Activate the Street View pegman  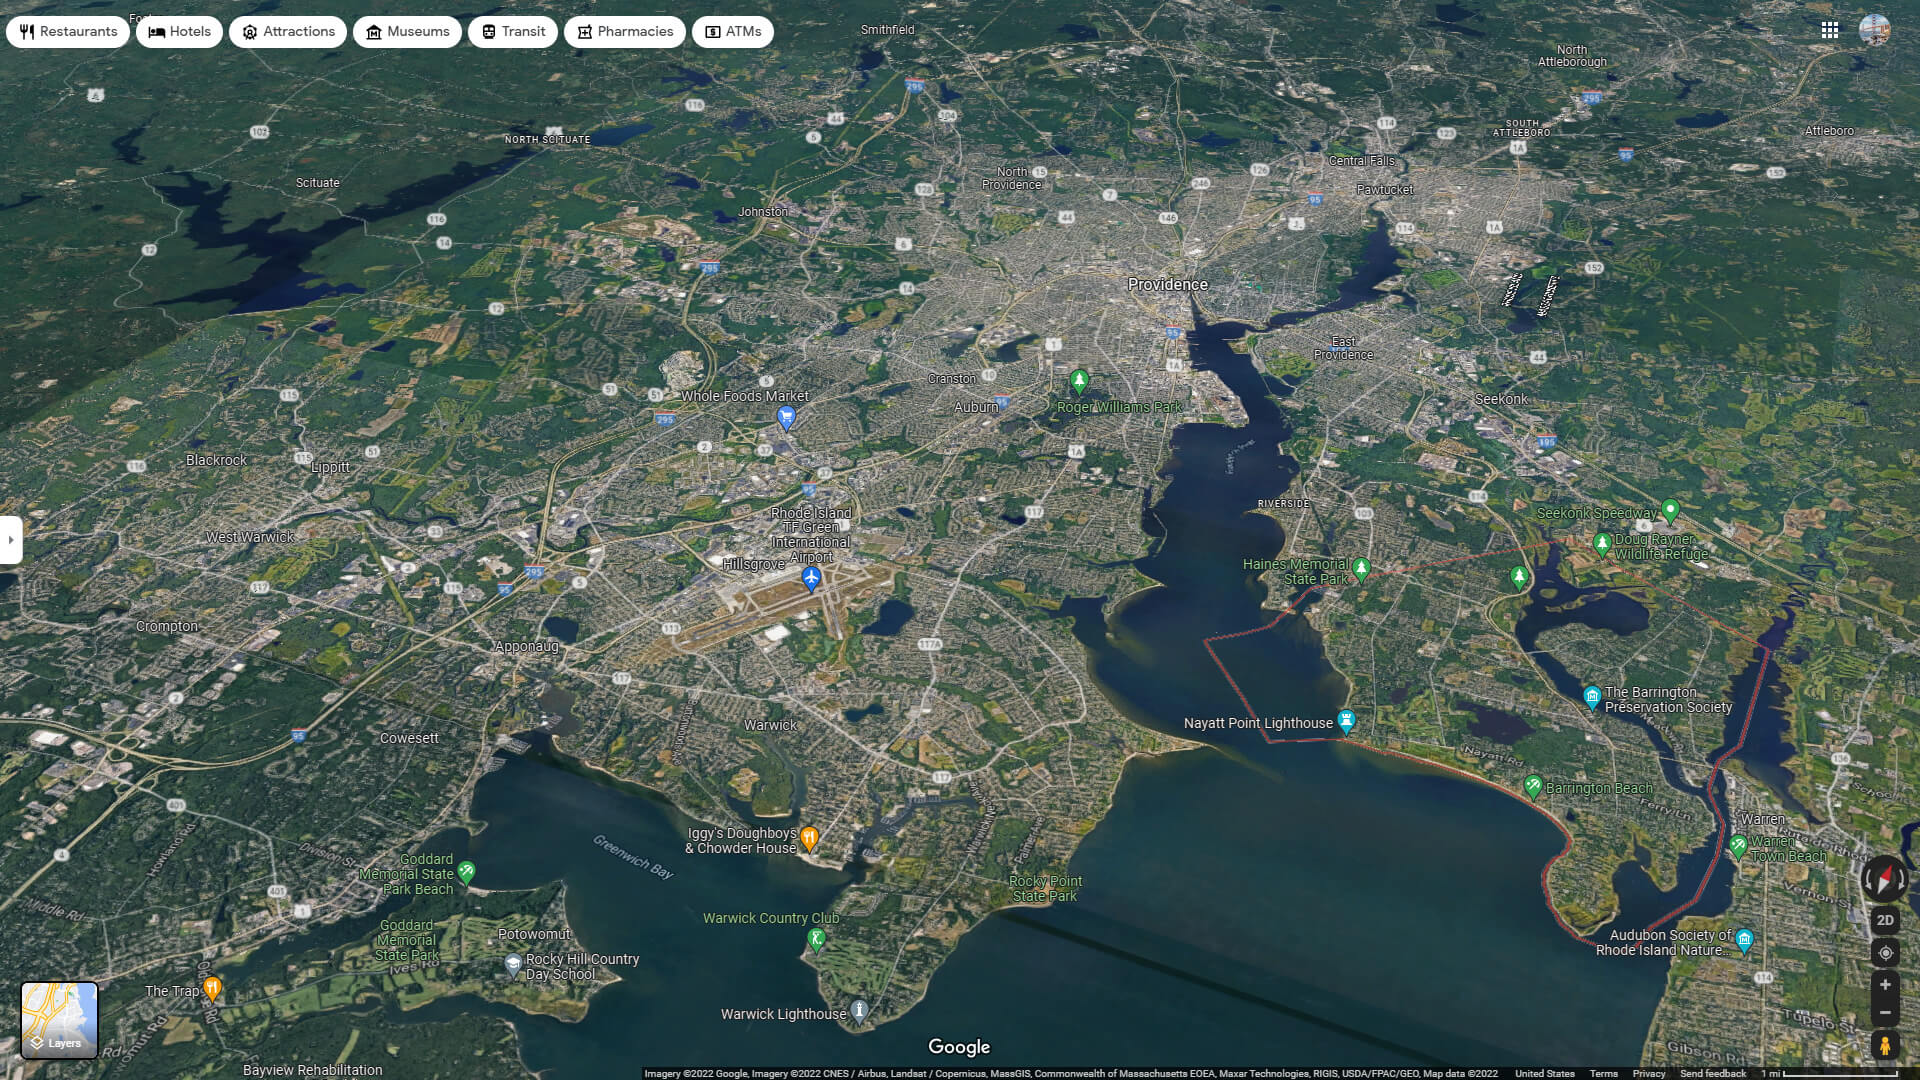(x=1885, y=1046)
